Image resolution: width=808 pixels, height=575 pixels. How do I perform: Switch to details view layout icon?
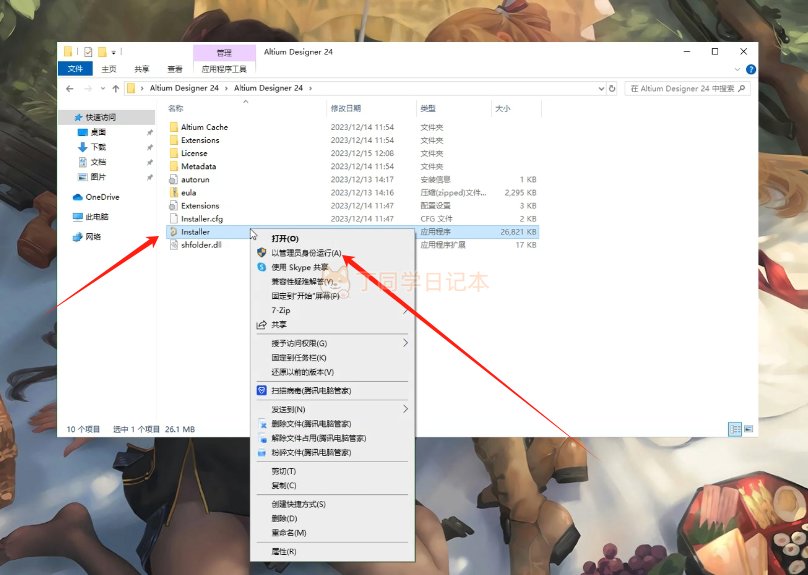coord(735,429)
